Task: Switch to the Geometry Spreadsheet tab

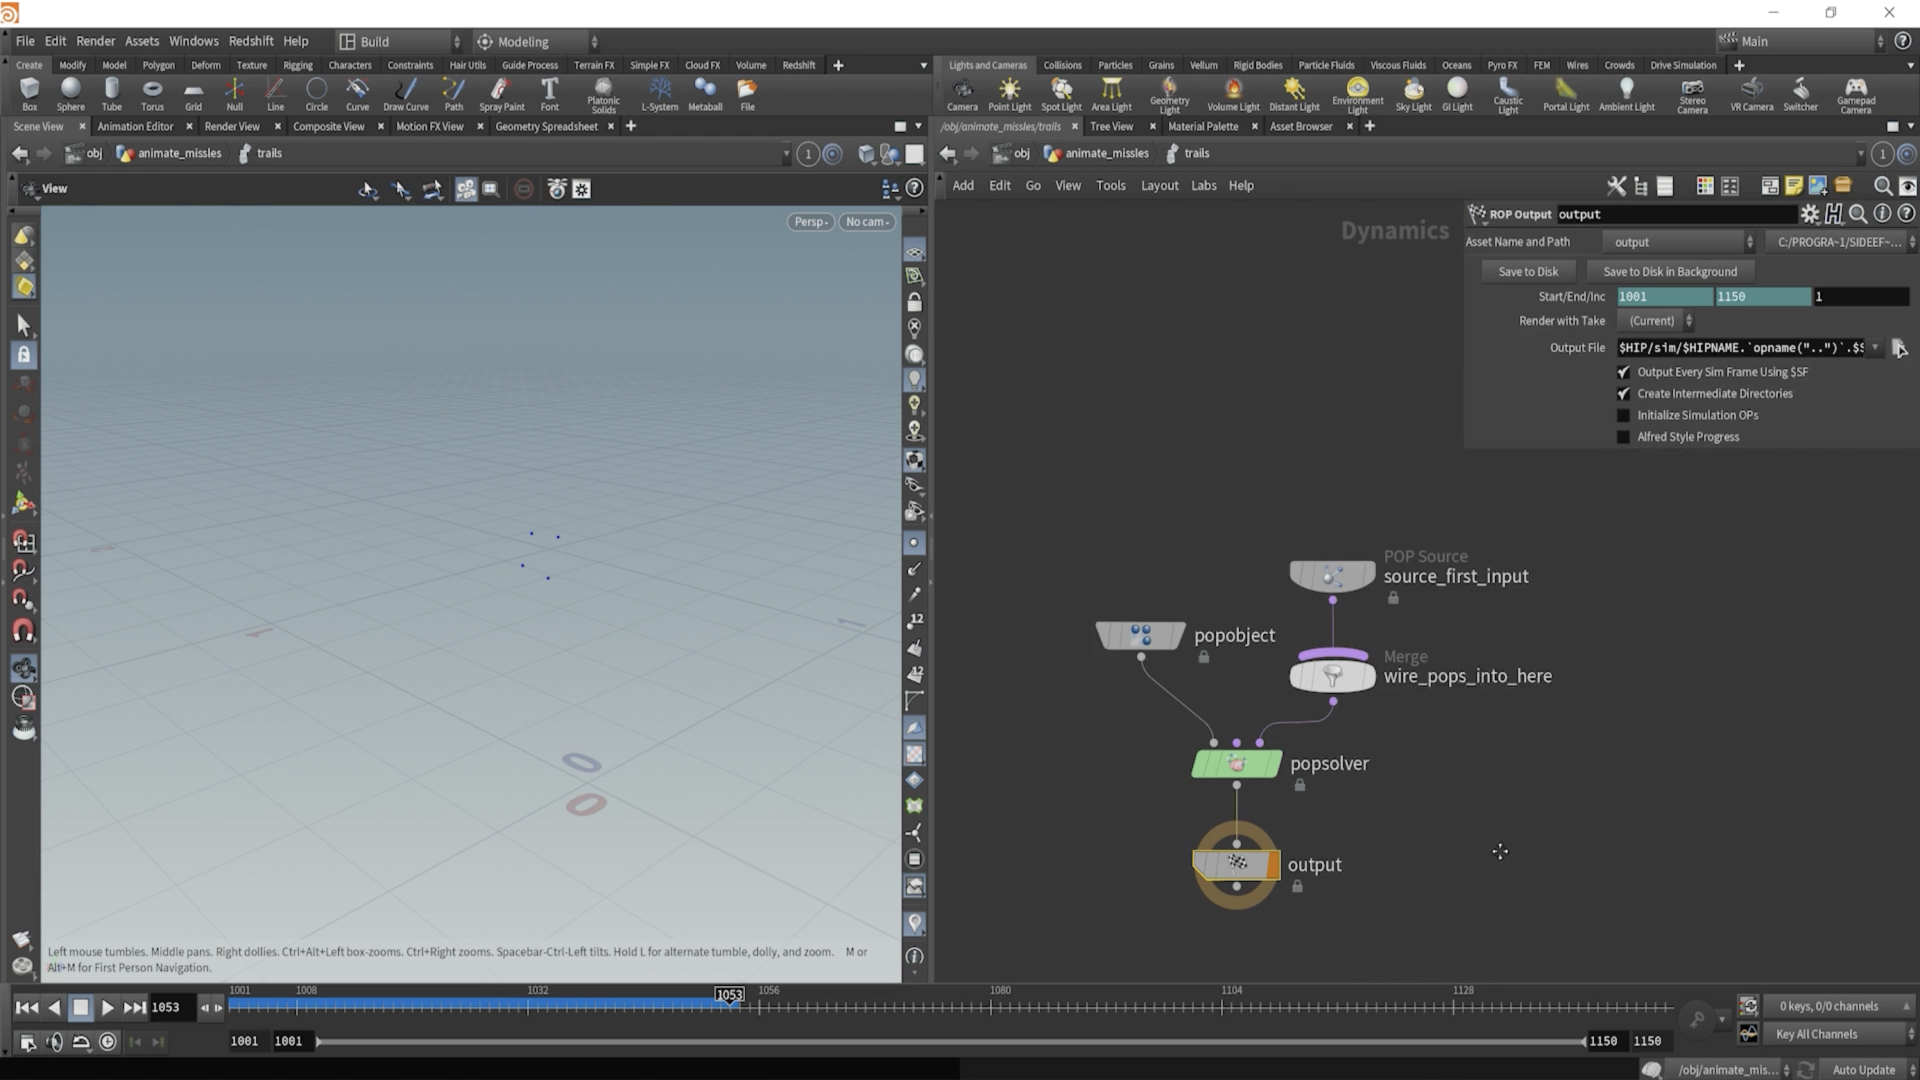Action: 546,126
